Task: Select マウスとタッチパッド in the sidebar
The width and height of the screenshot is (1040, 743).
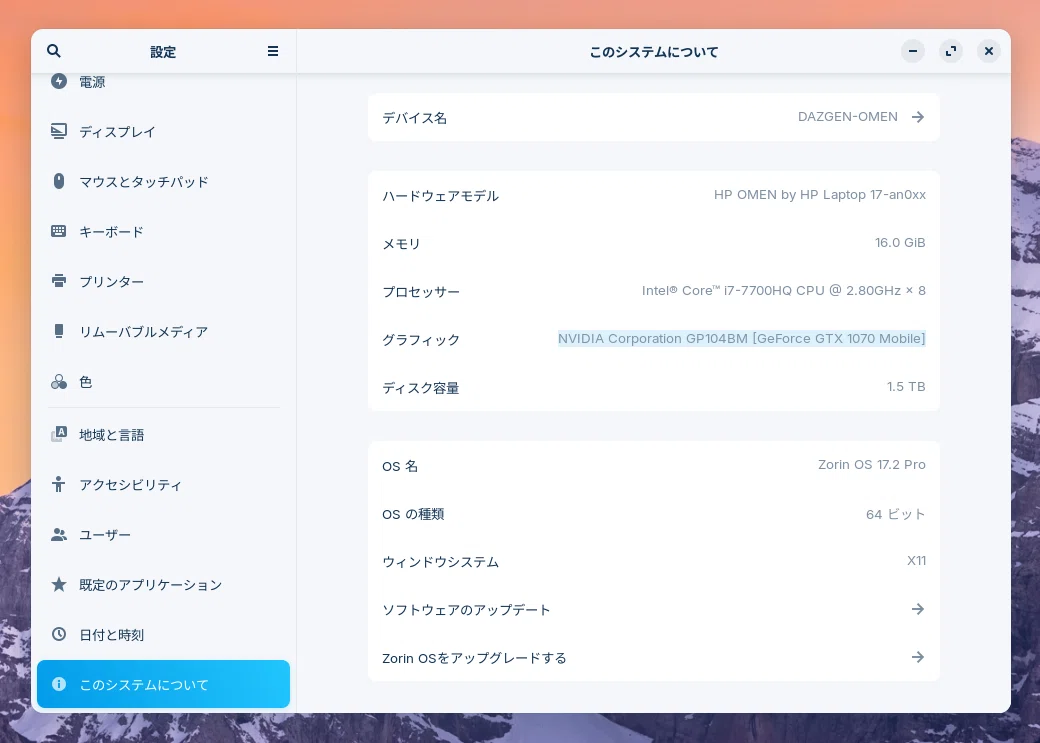Action: (163, 181)
